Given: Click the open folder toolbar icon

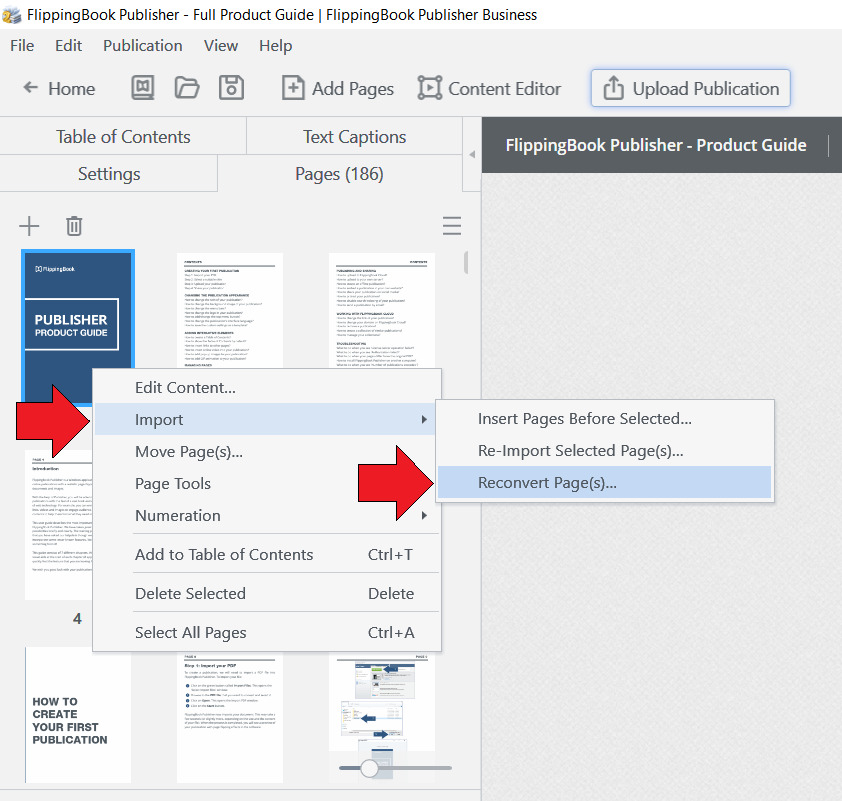Looking at the screenshot, I should click(x=187, y=88).
